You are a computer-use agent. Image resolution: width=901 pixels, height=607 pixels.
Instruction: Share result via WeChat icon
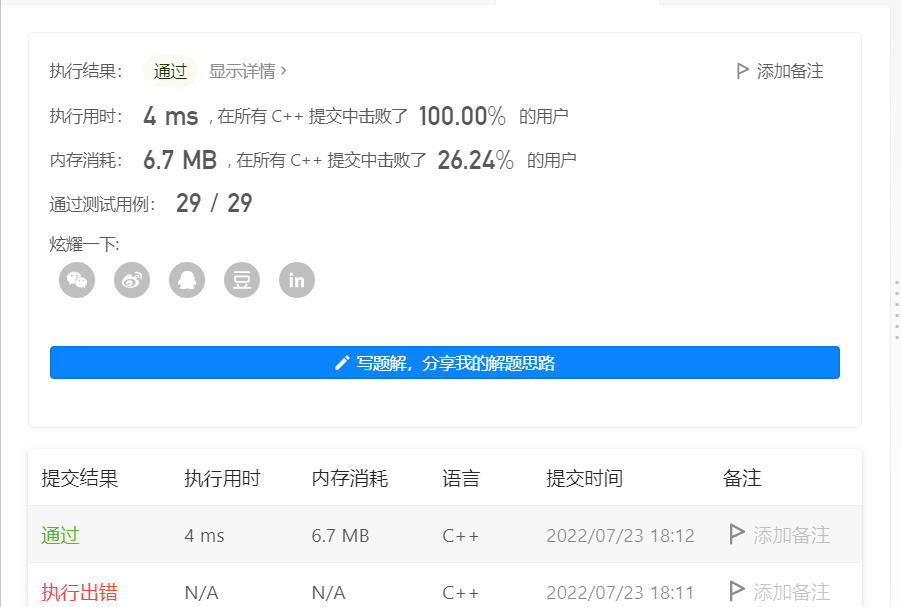pos(77,280)
